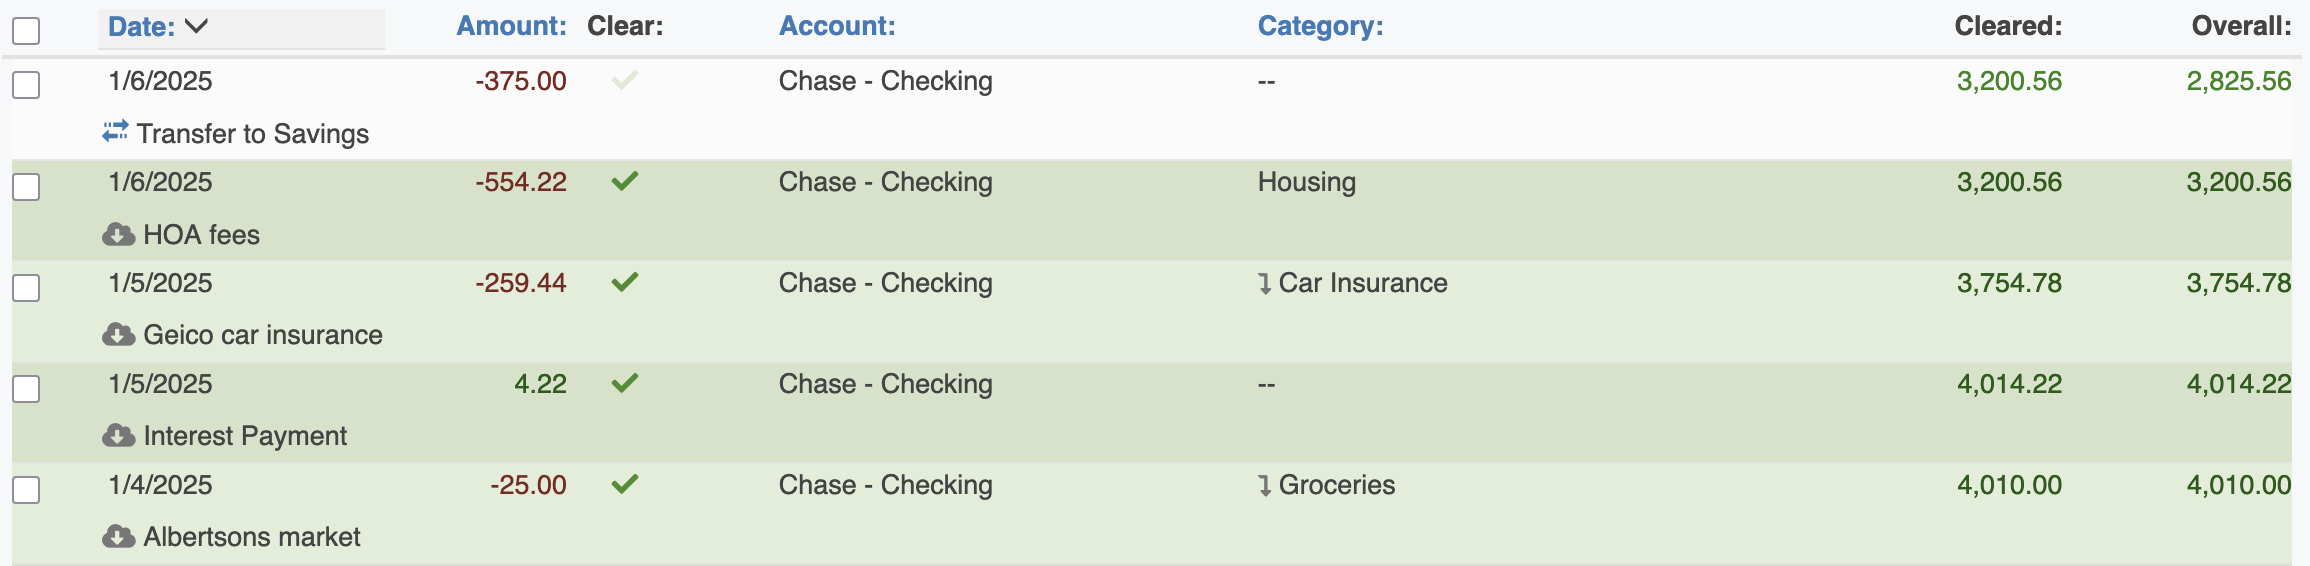
Task: Open the Housing category on the HOA fees row
Action: 1306,182
